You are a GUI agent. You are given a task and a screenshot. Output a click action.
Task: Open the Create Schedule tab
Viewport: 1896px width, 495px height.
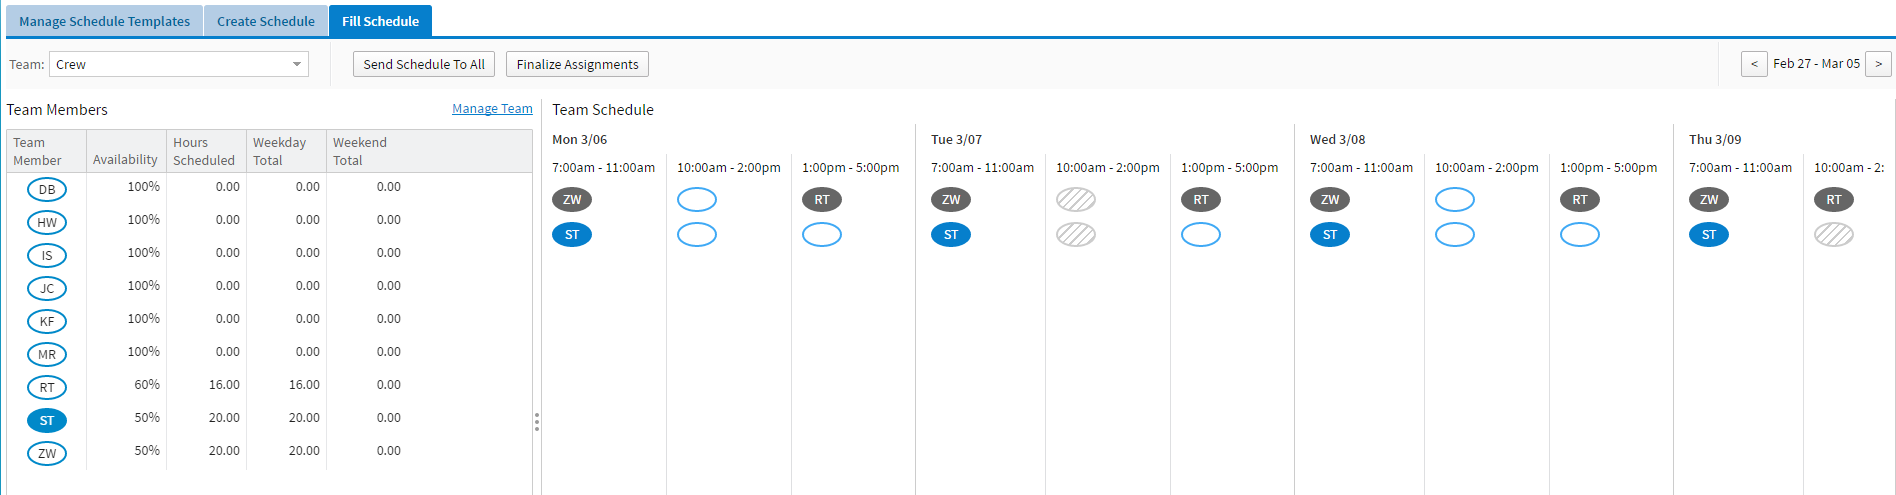click(x=266, y=21)
